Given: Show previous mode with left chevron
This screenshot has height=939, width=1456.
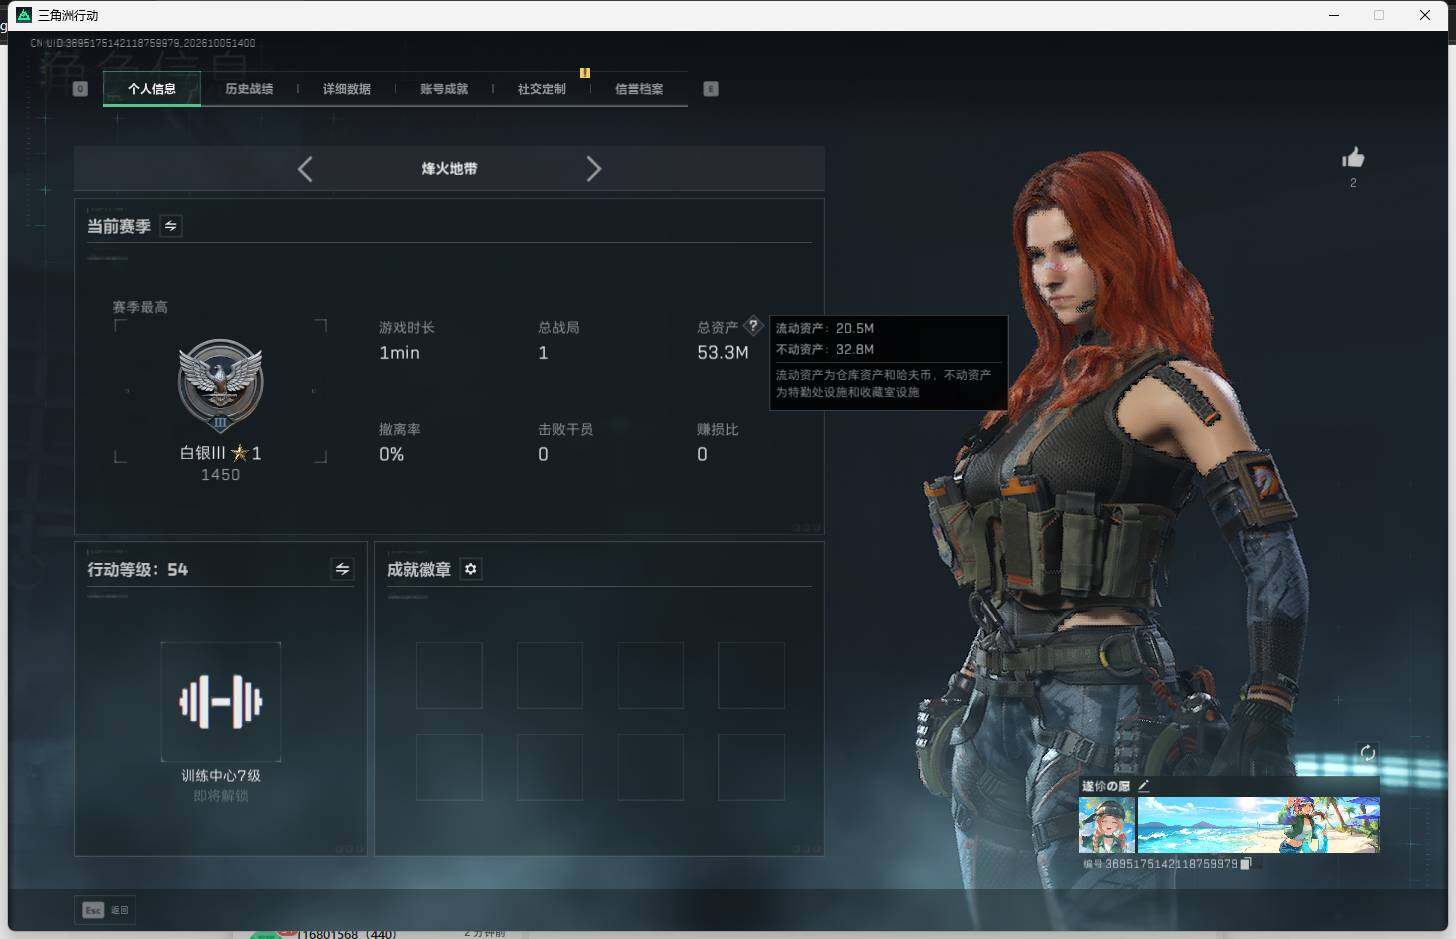Looking at the screenshot, I should coord(305,169).
